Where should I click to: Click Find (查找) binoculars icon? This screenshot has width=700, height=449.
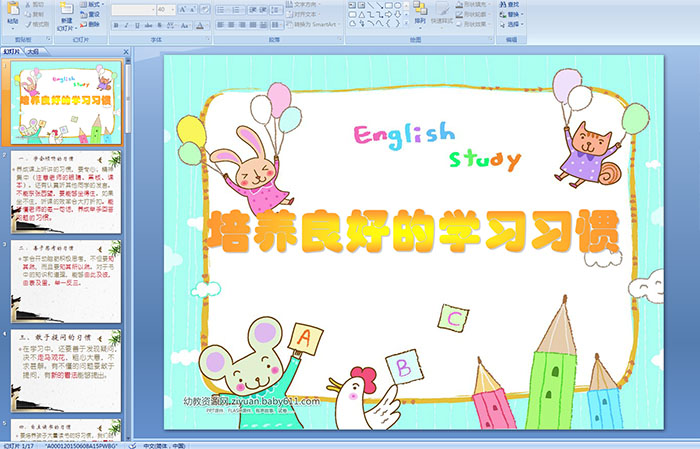click(501, 4)
